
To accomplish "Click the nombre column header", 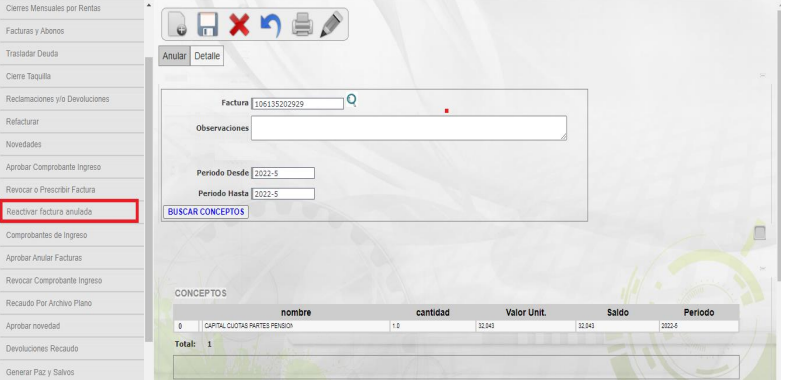I will (x=296, y=313).
